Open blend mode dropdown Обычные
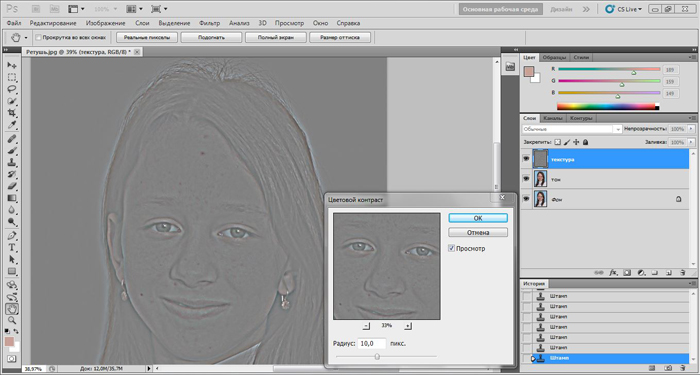The height and width of the screenshot is (375, 700). [x=571, y=129]
